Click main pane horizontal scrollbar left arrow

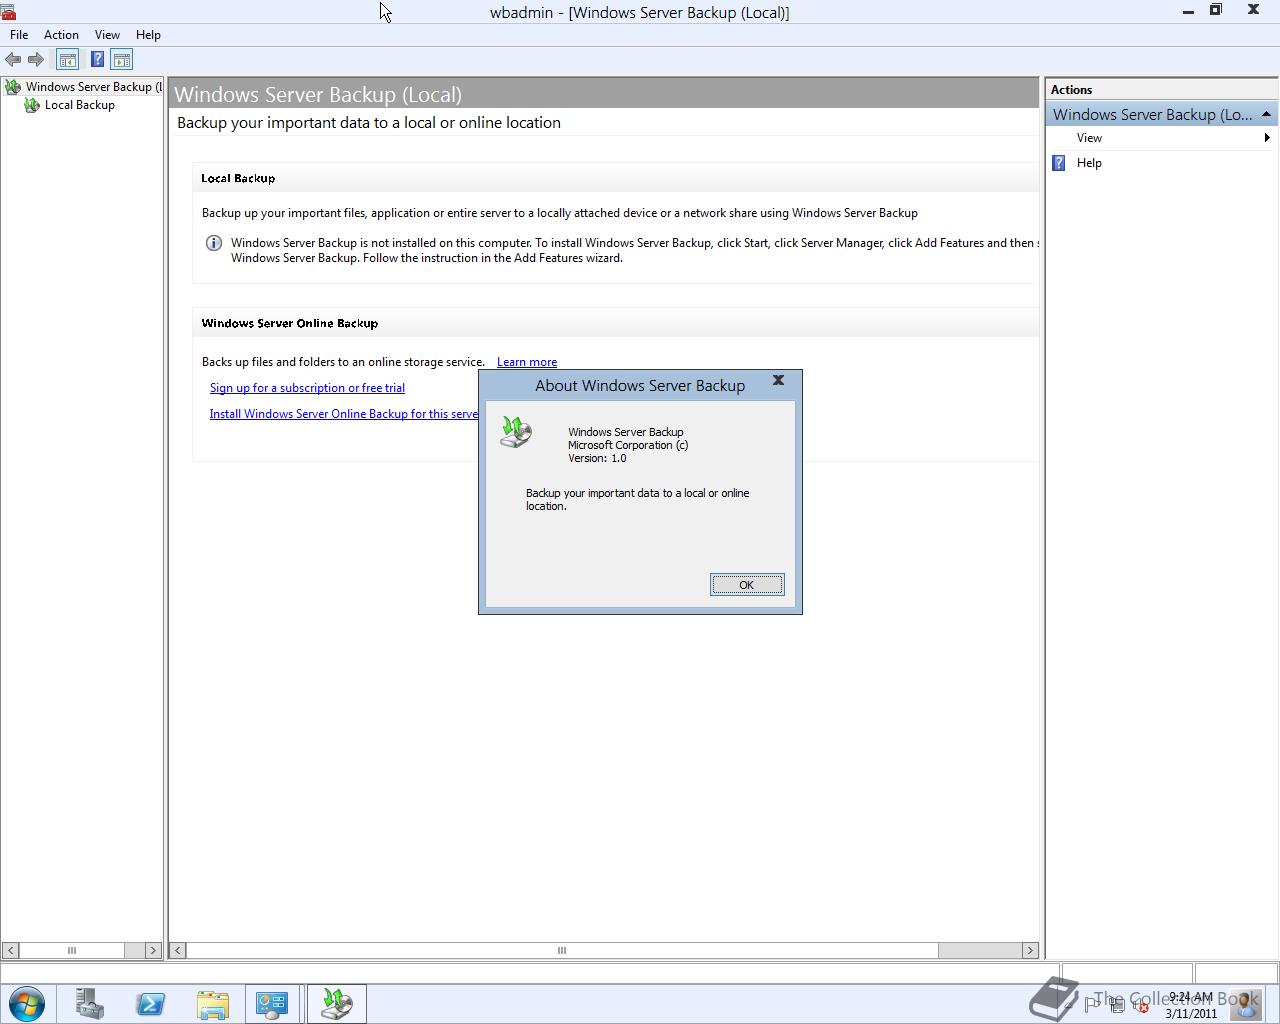tap(178, 950)
